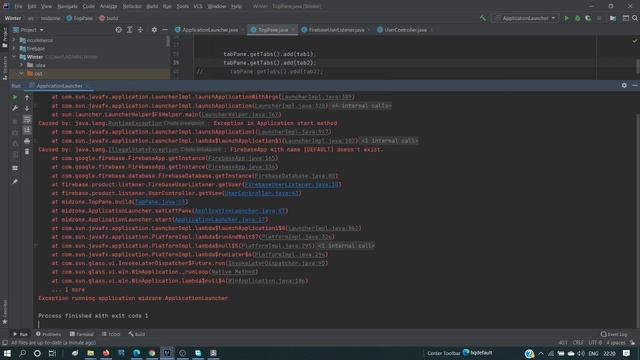This screenshot has height=360, width=640.
Task: Switch to ApplicationLauncher.java tab
Action: (x=209, y=30)
